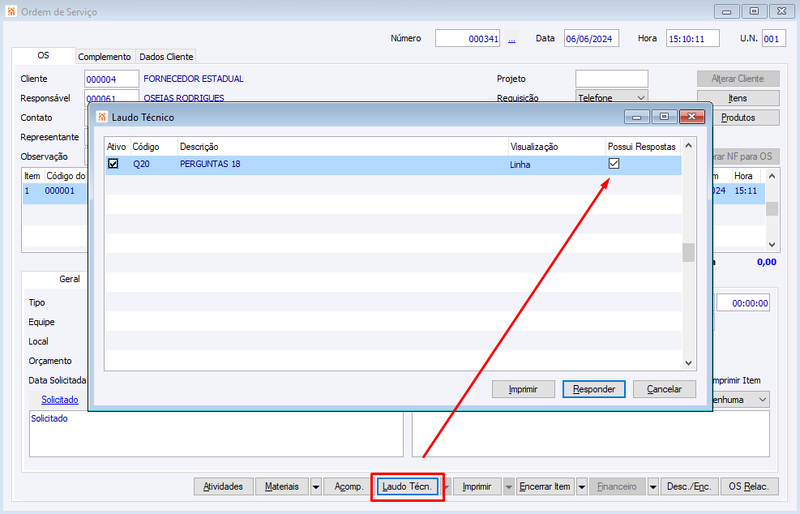Click the Data field 06/06/2024
Image resolution: width=800 pixels, height=514 pixels.
pos(591,39)
